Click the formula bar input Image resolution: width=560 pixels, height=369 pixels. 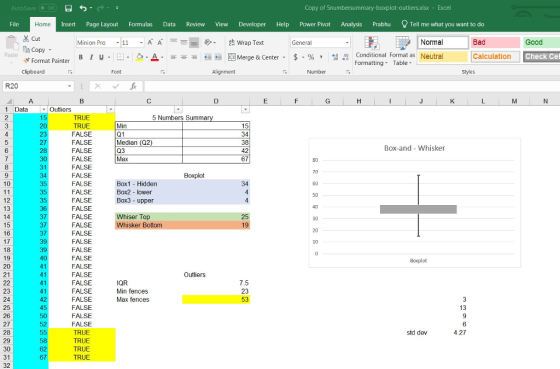352,86
